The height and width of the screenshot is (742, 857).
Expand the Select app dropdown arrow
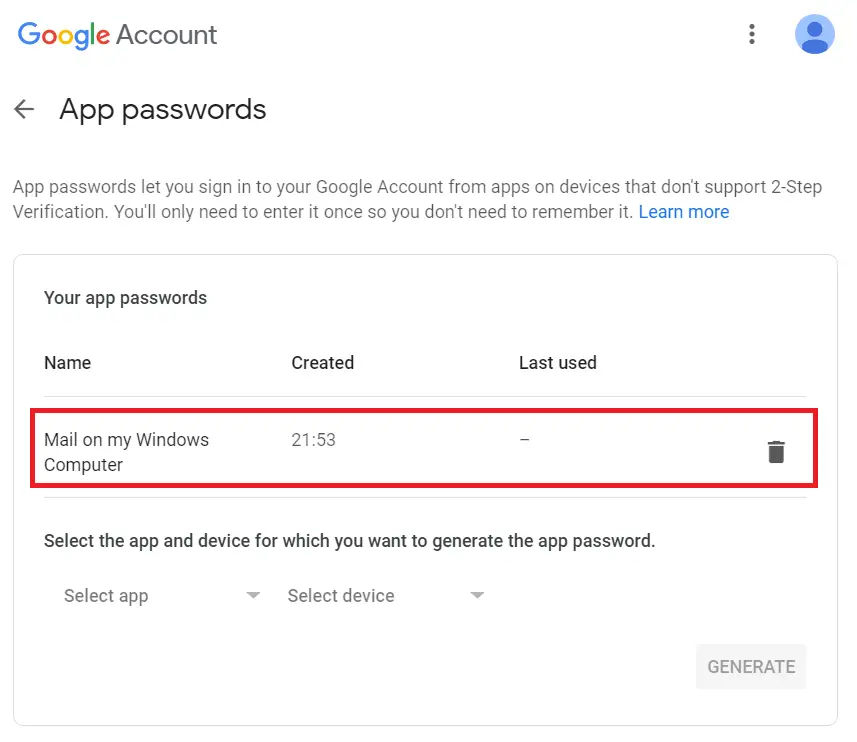pyautogui.click(x=253, y=595)
